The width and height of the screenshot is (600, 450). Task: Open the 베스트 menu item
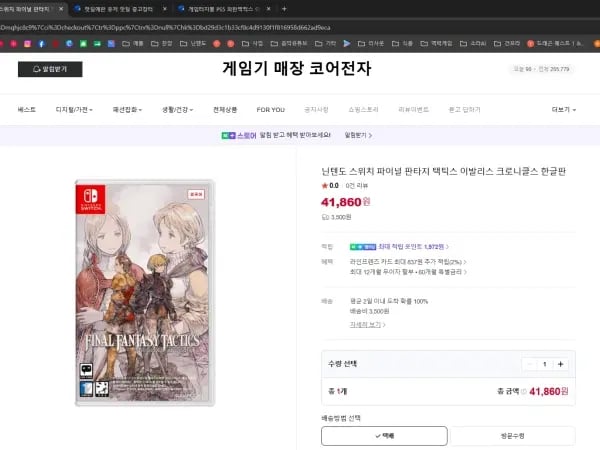coord(26,109)
